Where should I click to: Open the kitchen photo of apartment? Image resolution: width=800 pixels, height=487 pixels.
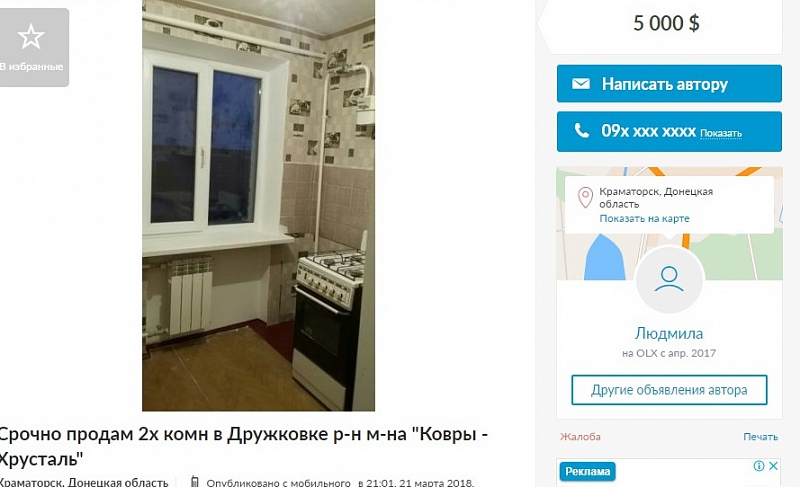(258, 206)
